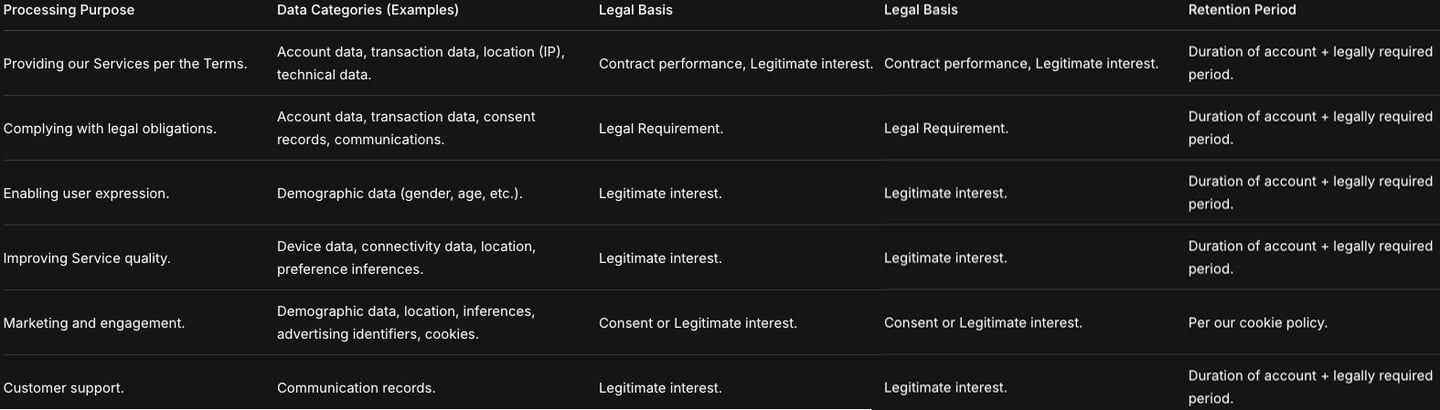Click the 'Customer support' purpose cell
1440x410 pixels.
(x=64, y=388)
